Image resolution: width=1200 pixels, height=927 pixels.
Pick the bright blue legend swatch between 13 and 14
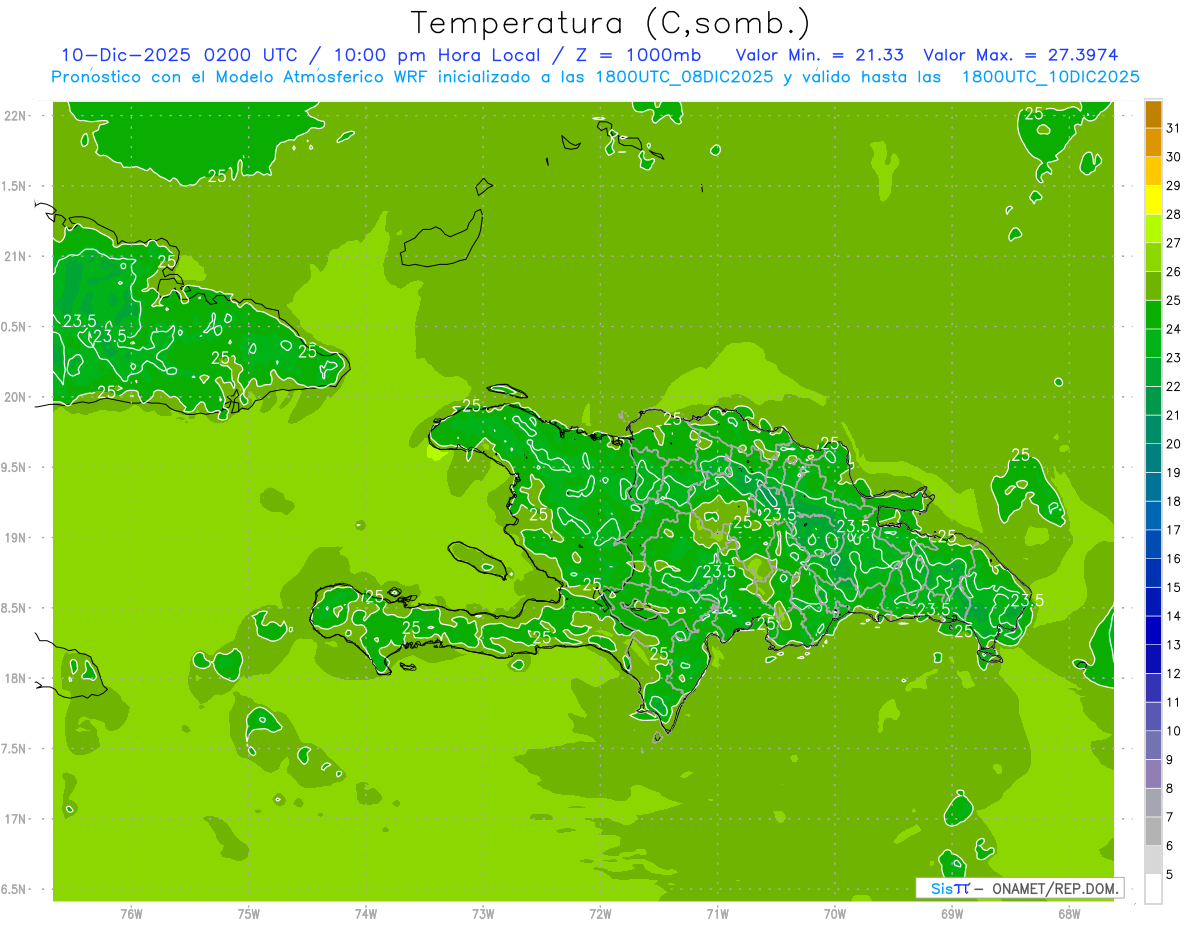coord(1153,631)
